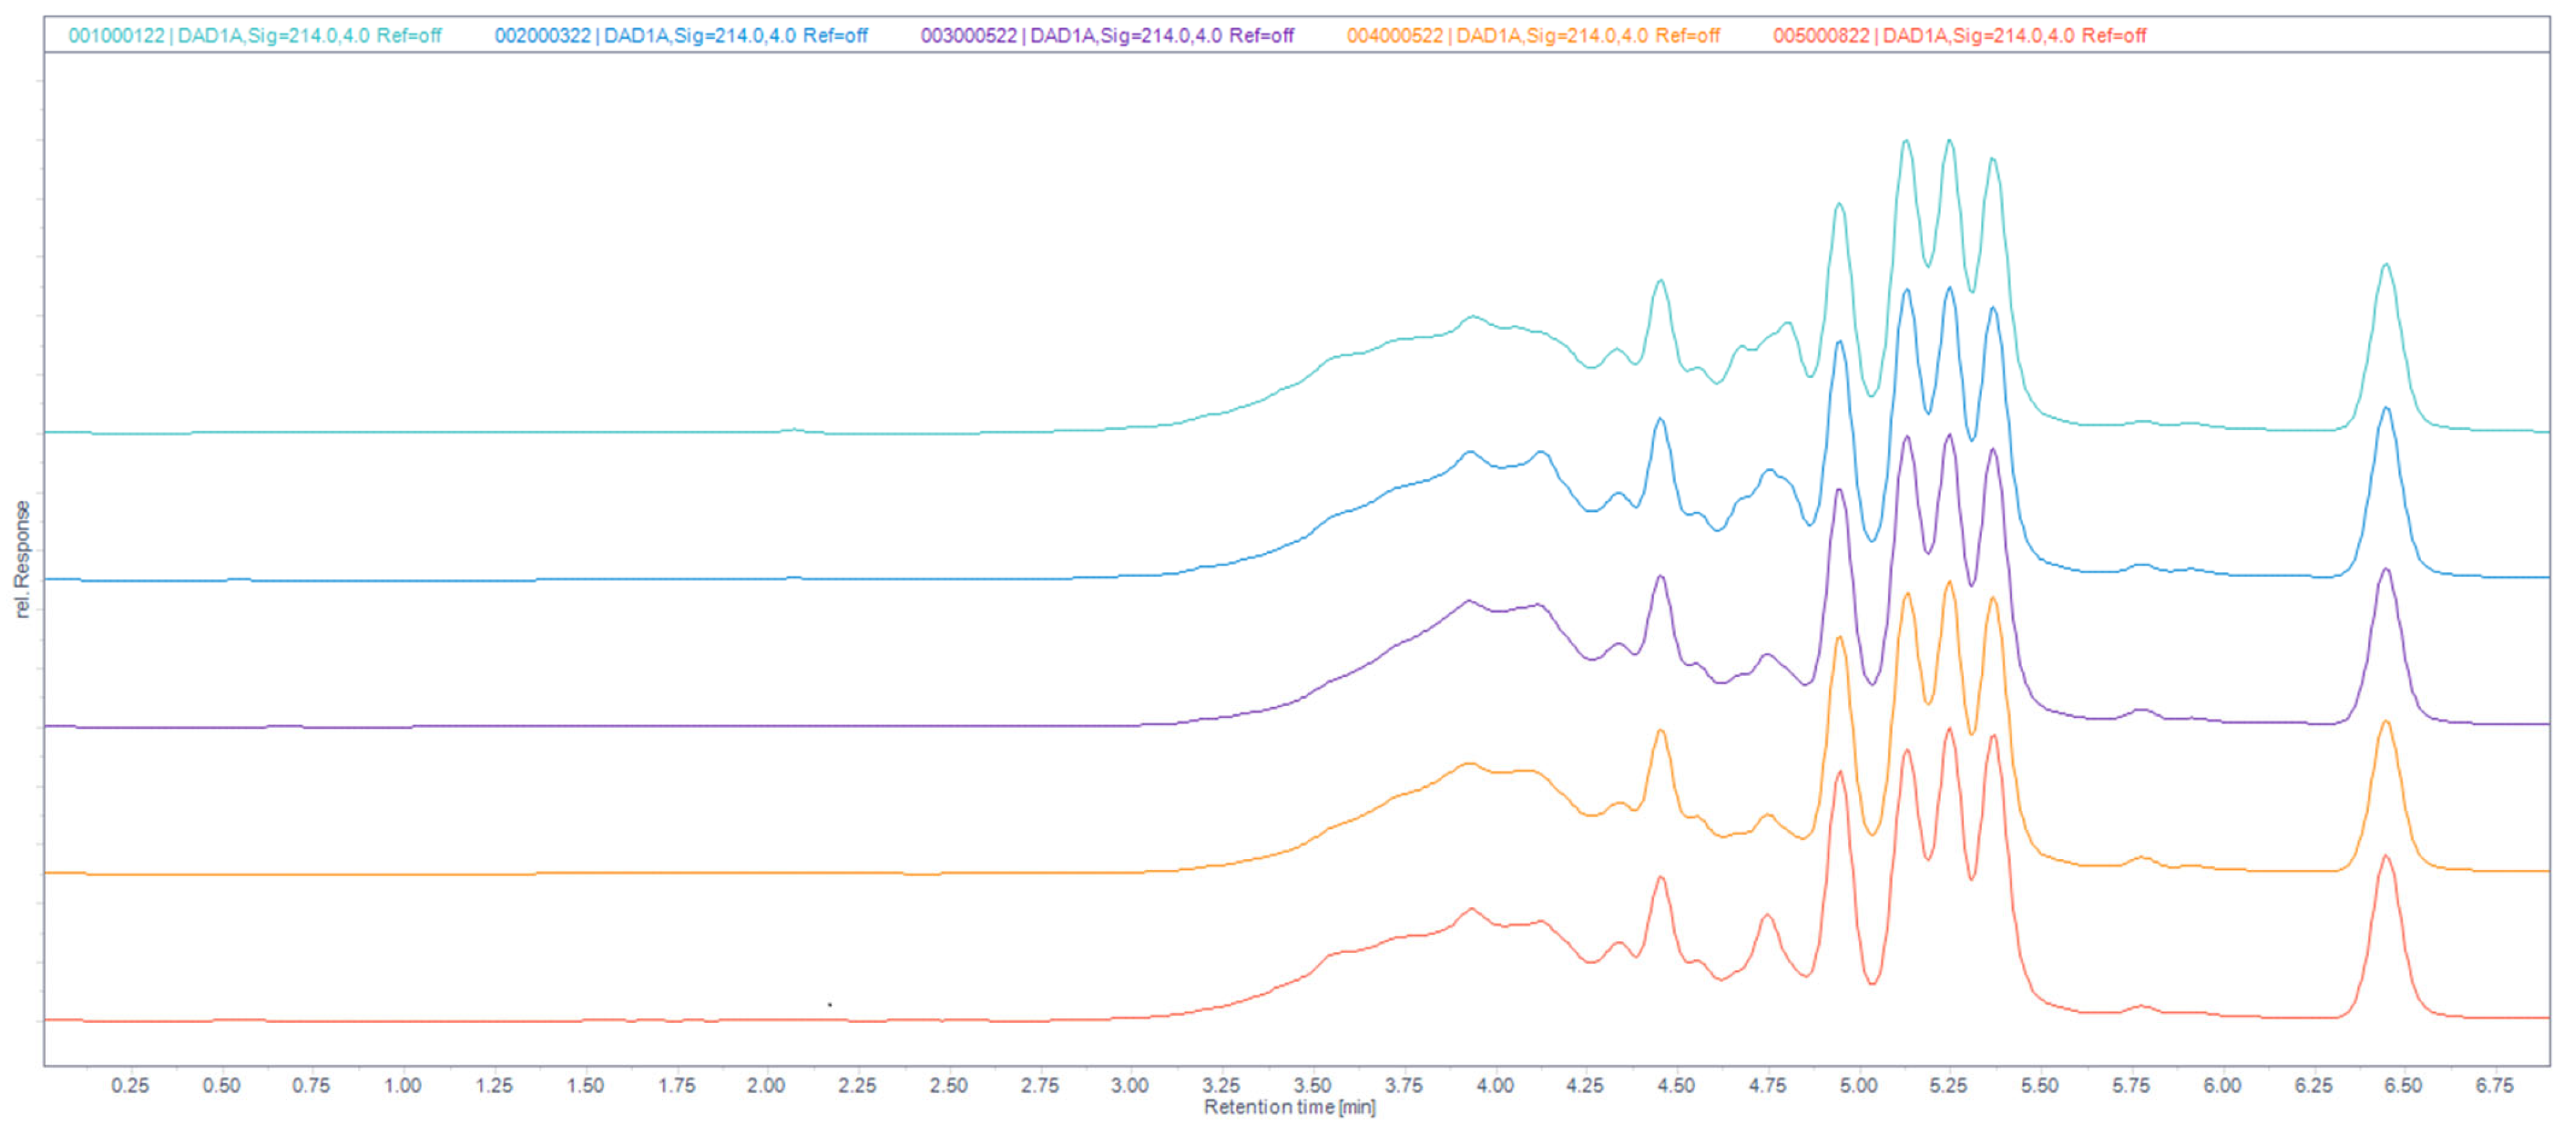
Task: Click the Retention time [min] axis title
Action: point(1289,1107)
